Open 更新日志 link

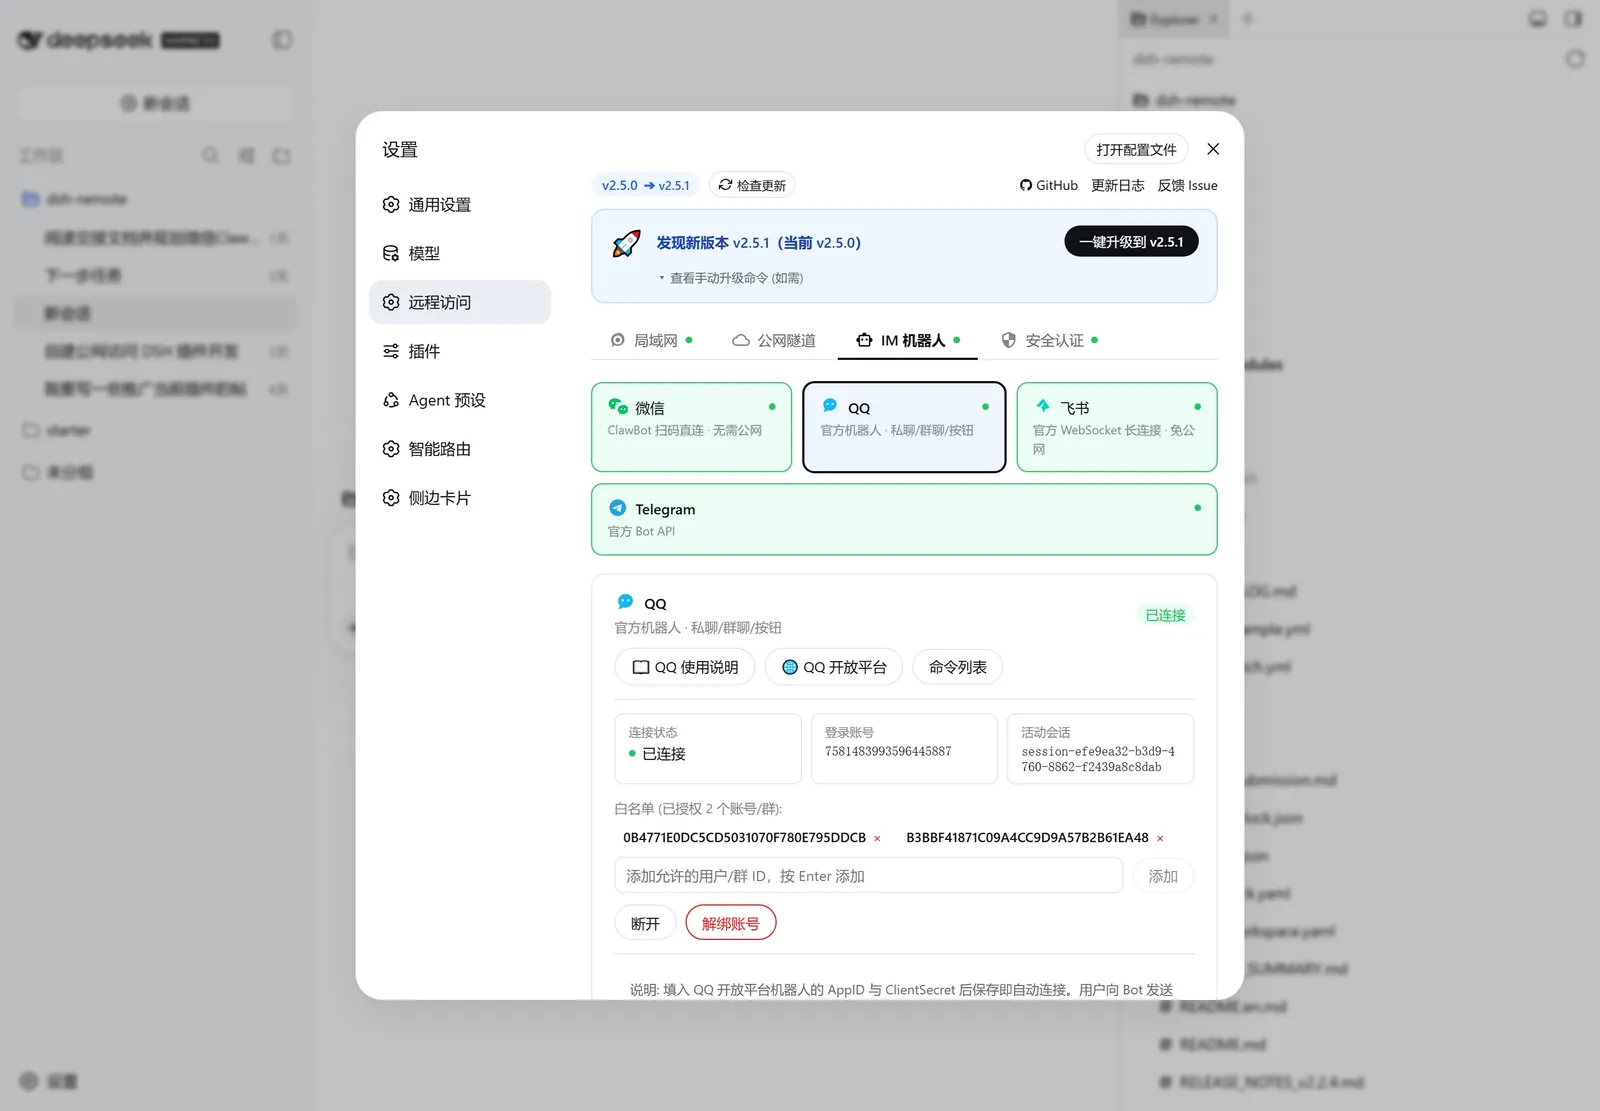point(1117,185)
